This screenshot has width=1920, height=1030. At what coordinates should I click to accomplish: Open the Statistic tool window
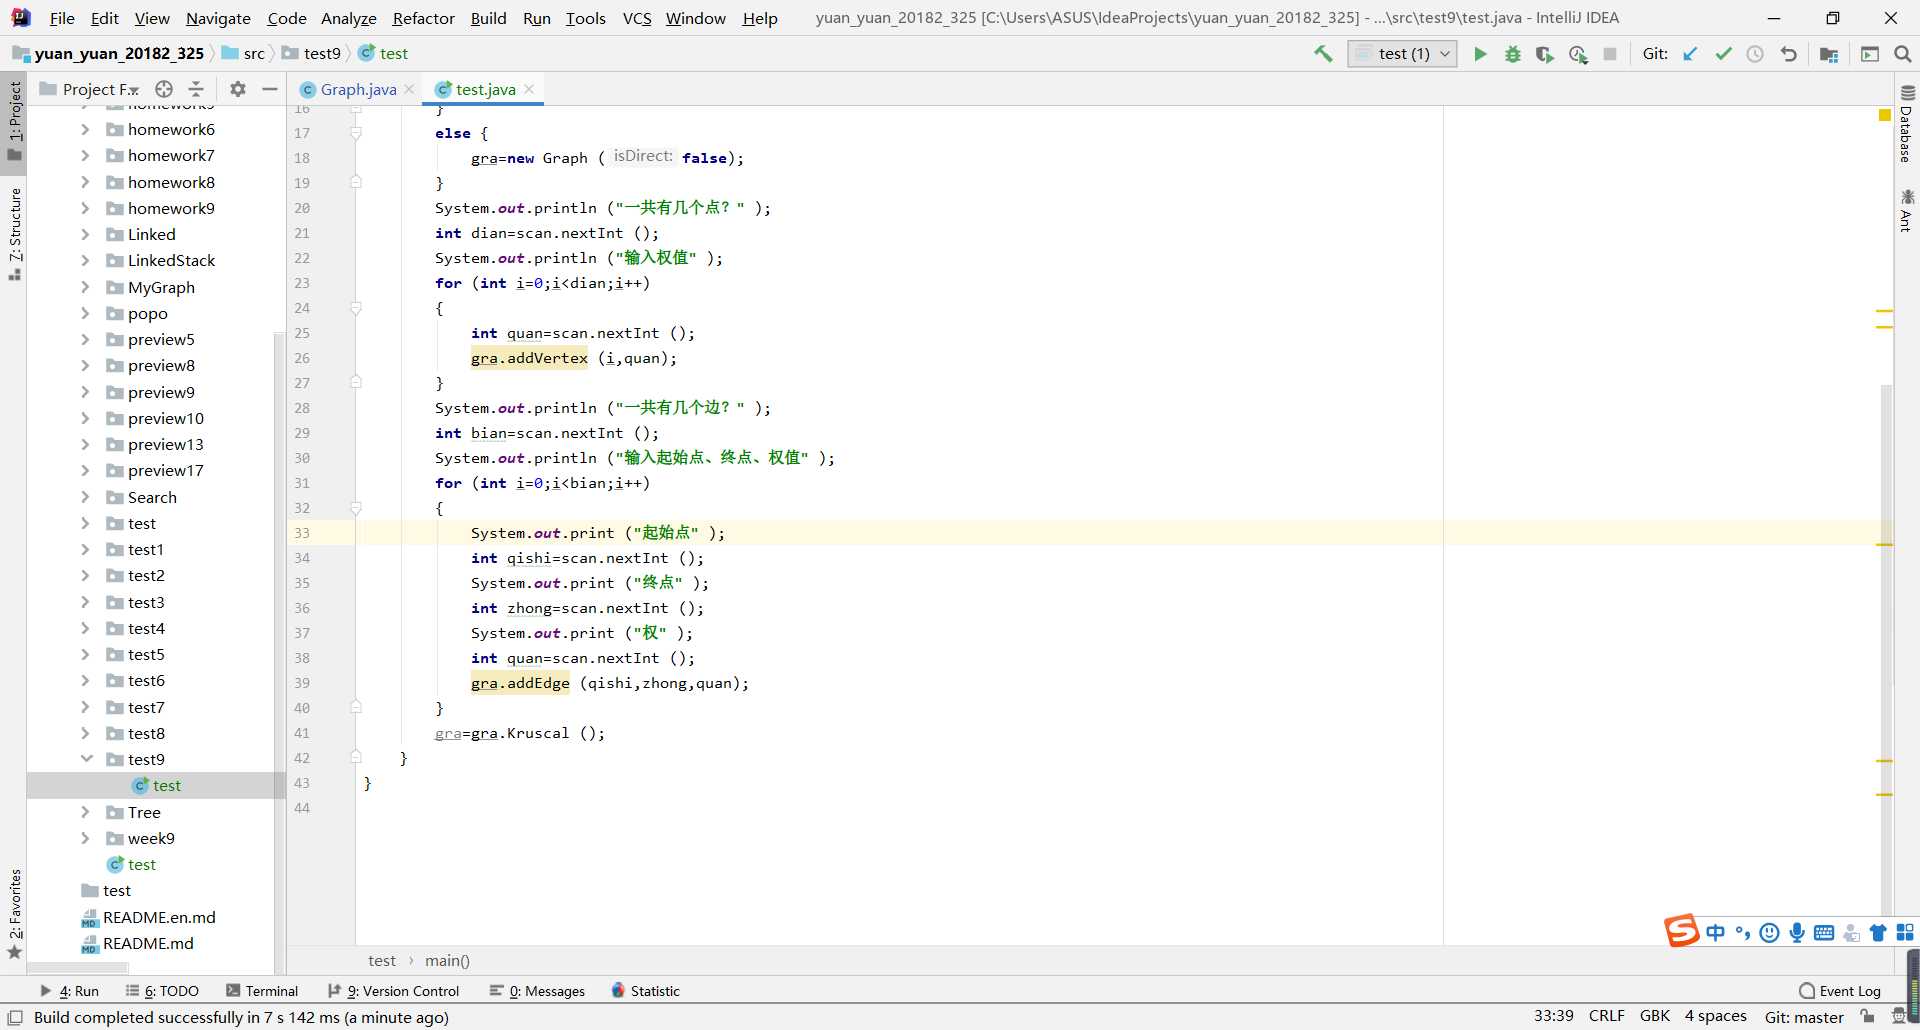645,991
